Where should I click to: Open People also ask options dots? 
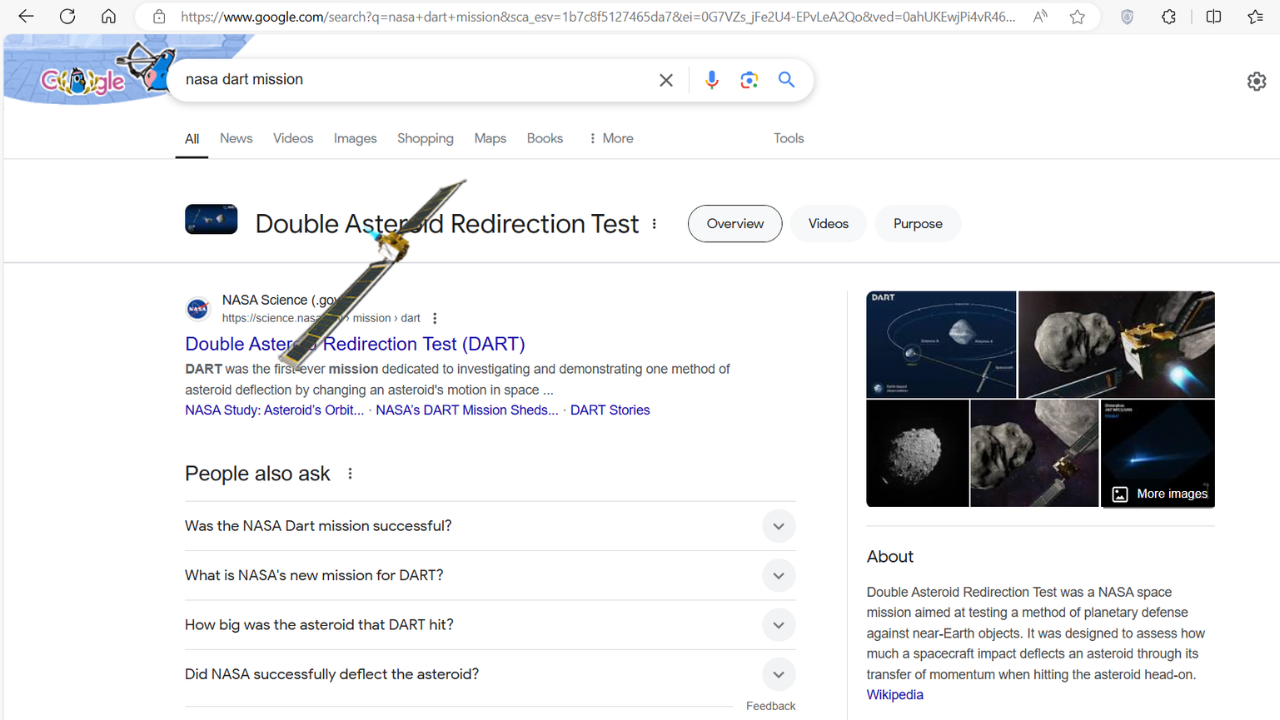350,474
